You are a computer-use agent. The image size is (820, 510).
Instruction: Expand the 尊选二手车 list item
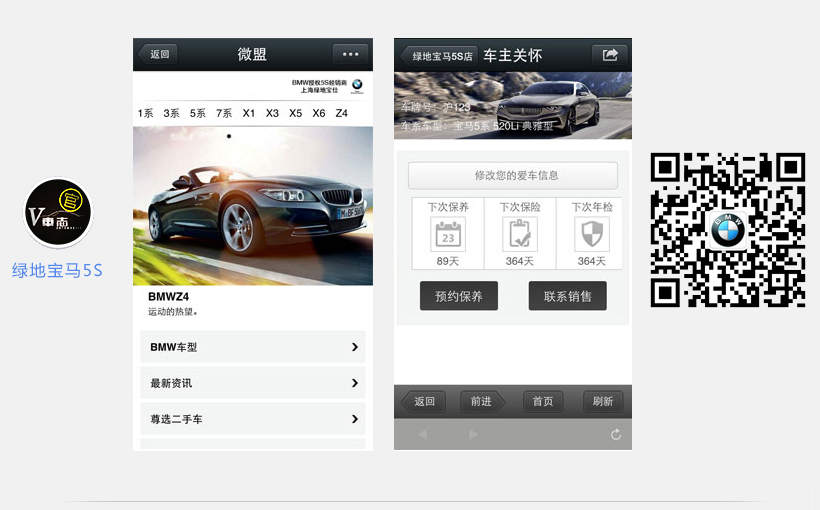[x=253, y=419]
